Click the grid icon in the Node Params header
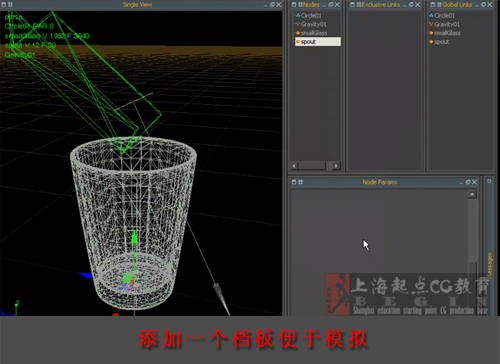 [x=300, y=182]
